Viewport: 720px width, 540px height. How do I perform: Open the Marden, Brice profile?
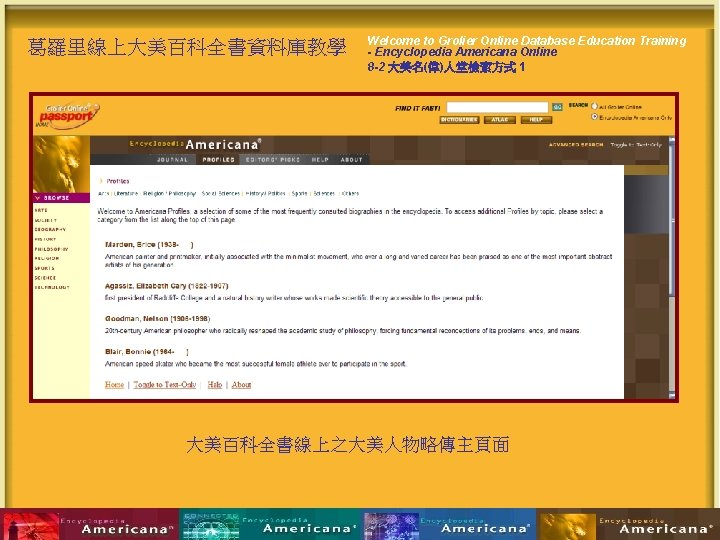[x=149, y=245]
